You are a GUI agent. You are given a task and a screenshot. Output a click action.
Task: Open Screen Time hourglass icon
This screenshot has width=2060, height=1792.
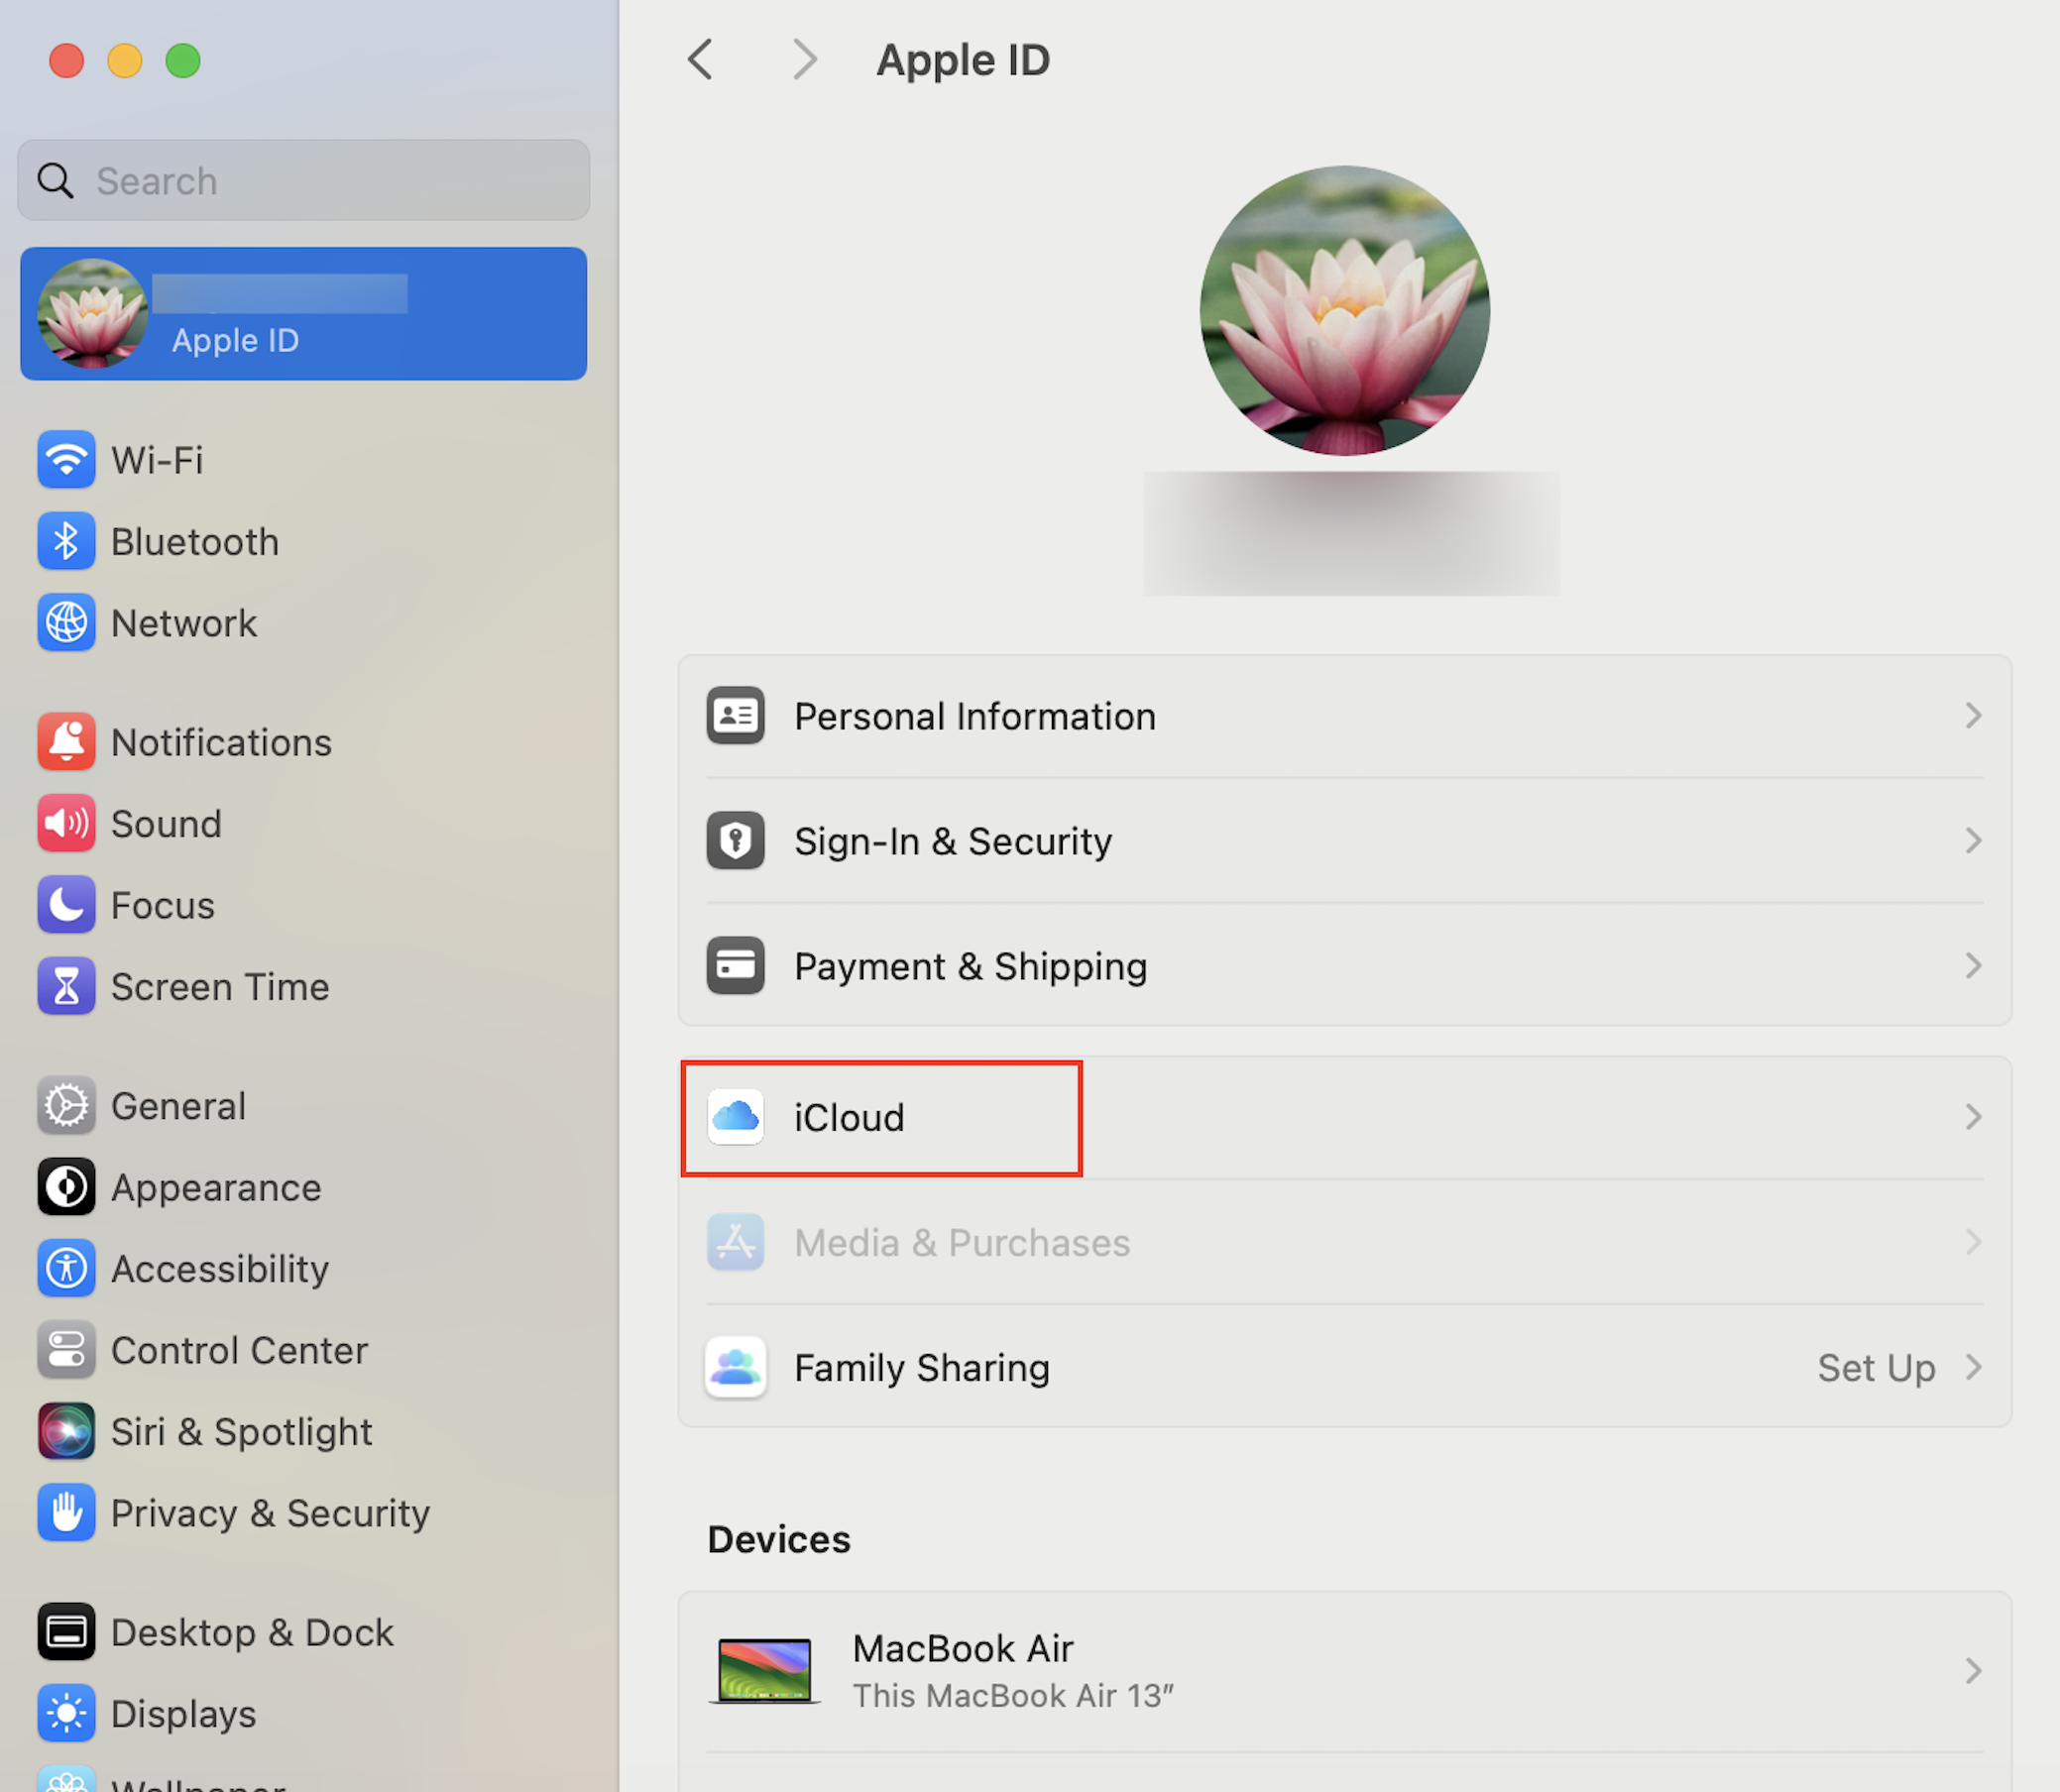[66, 986]
